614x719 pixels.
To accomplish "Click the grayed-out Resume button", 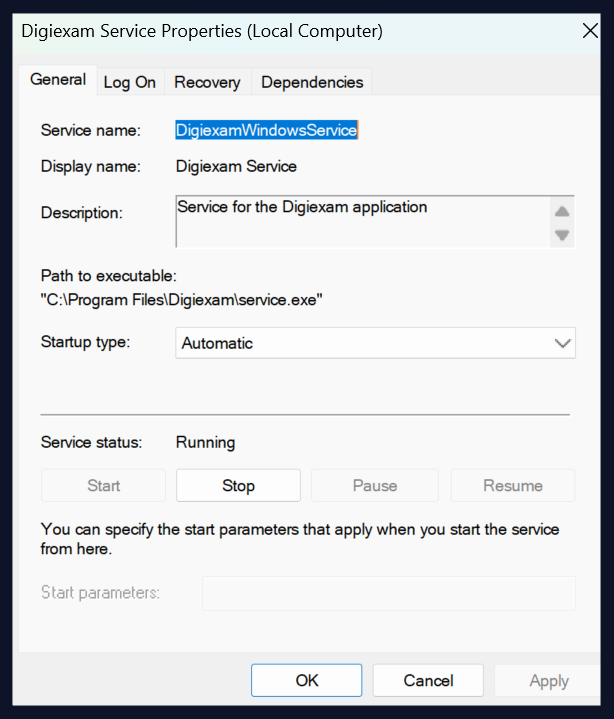I will 513,486.
